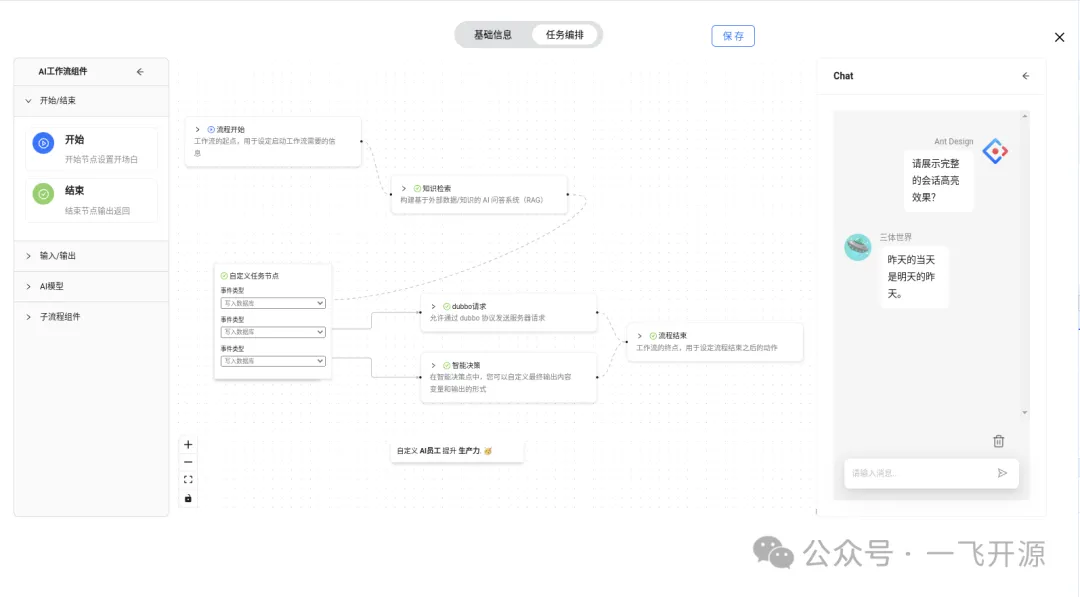
Task: Delete chat history with the trash icon
Action: pyautogui.click(x=998, y=441)
